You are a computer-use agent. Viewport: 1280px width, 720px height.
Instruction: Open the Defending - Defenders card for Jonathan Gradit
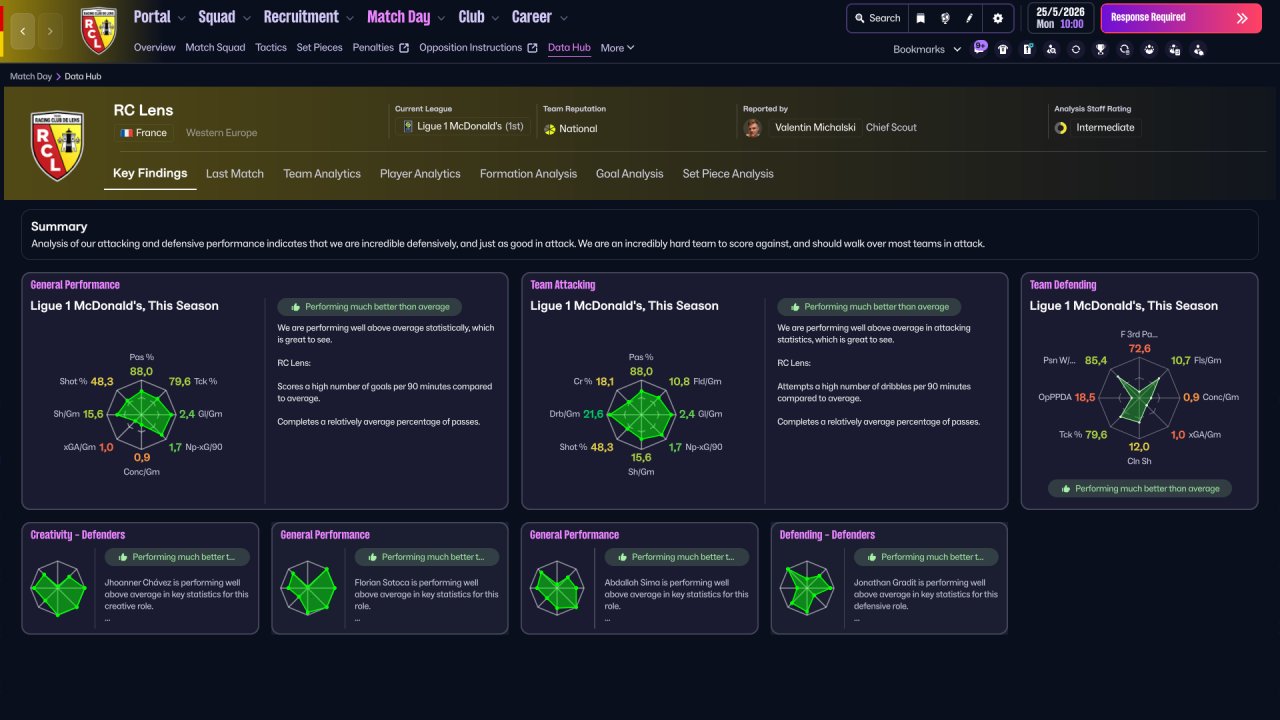click(x=889, y=578)
